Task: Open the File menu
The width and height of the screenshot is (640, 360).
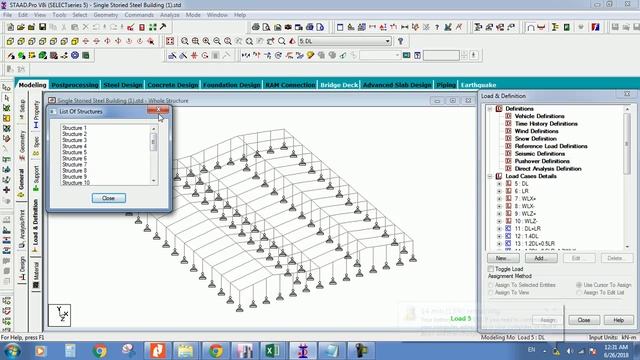Action: [x=7, y=15]
